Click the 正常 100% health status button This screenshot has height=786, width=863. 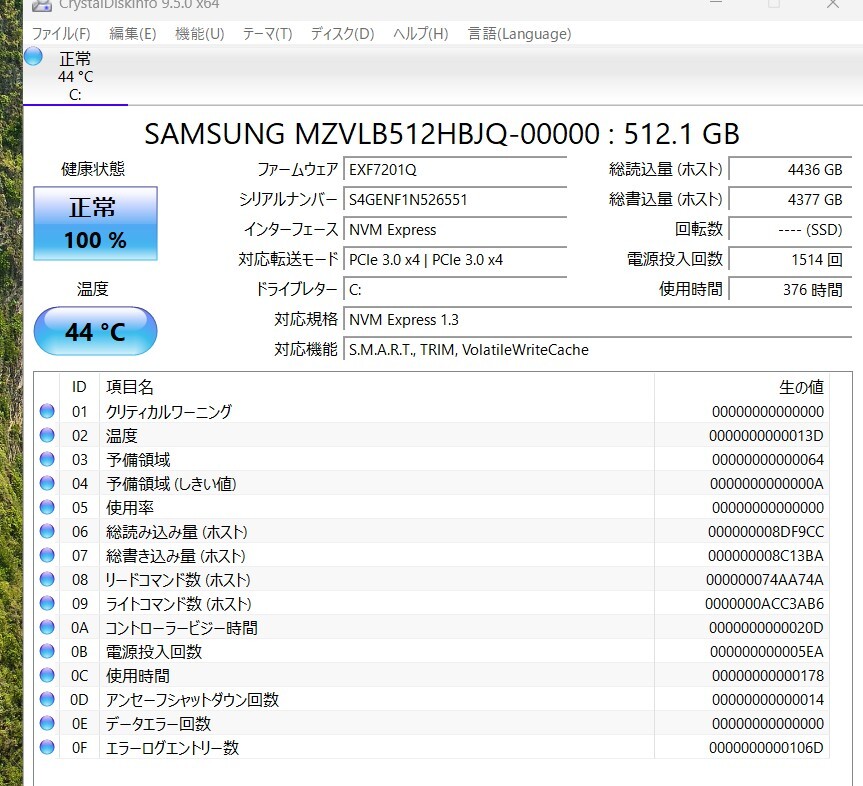click(95, 223)
